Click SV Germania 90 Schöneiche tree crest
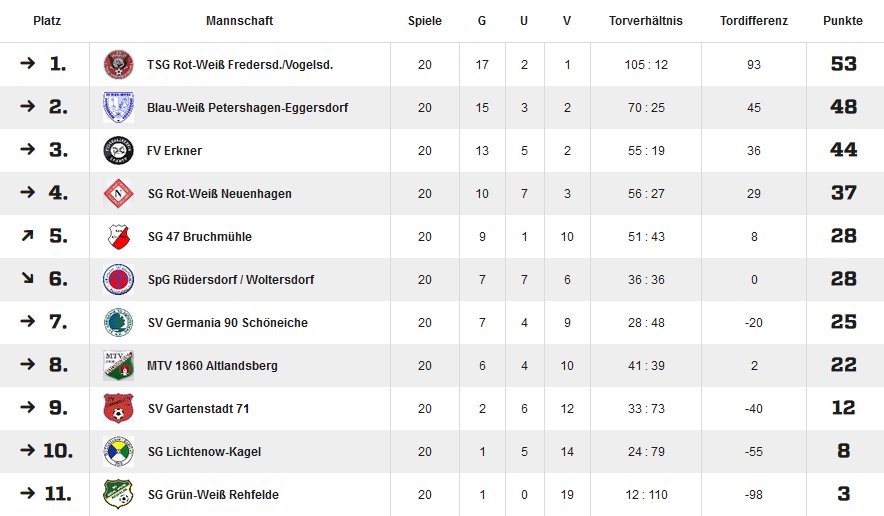The width and height of the screenshot is (884, 516). pyautogui.click(x=118, y=323)
